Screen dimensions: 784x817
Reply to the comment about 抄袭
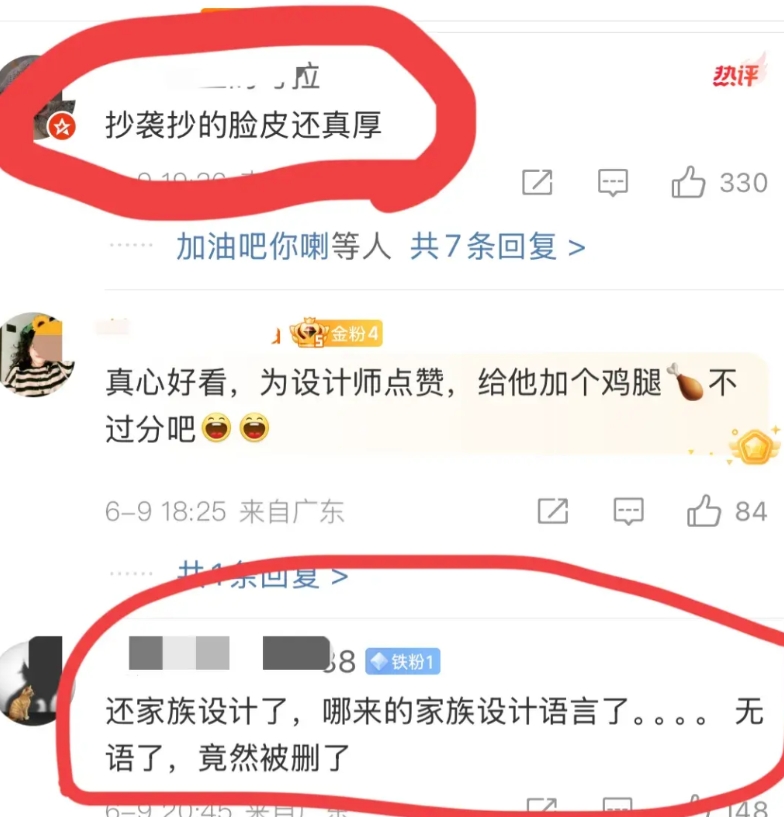pyautogui.click(x=613, y=182)
